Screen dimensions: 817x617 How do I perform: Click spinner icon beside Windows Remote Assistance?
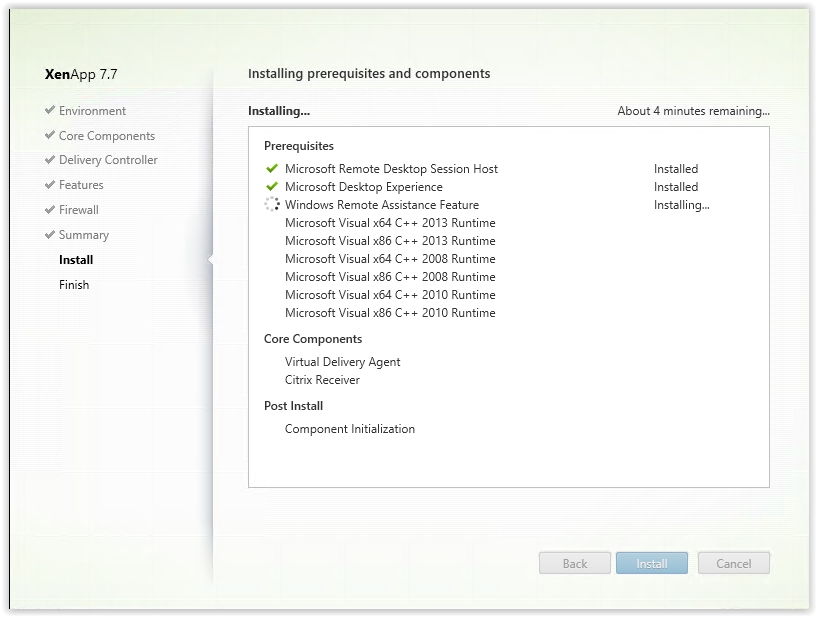272,204
